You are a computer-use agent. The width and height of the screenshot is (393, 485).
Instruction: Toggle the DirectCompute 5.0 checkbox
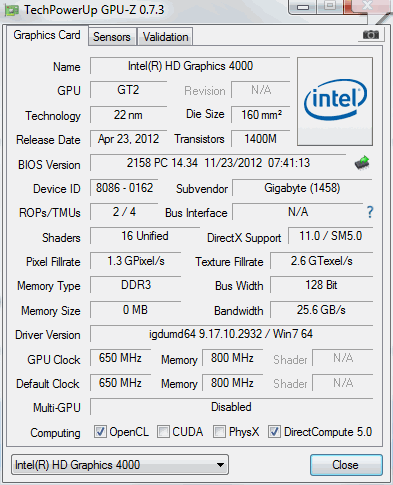click(x=274, y=432)
